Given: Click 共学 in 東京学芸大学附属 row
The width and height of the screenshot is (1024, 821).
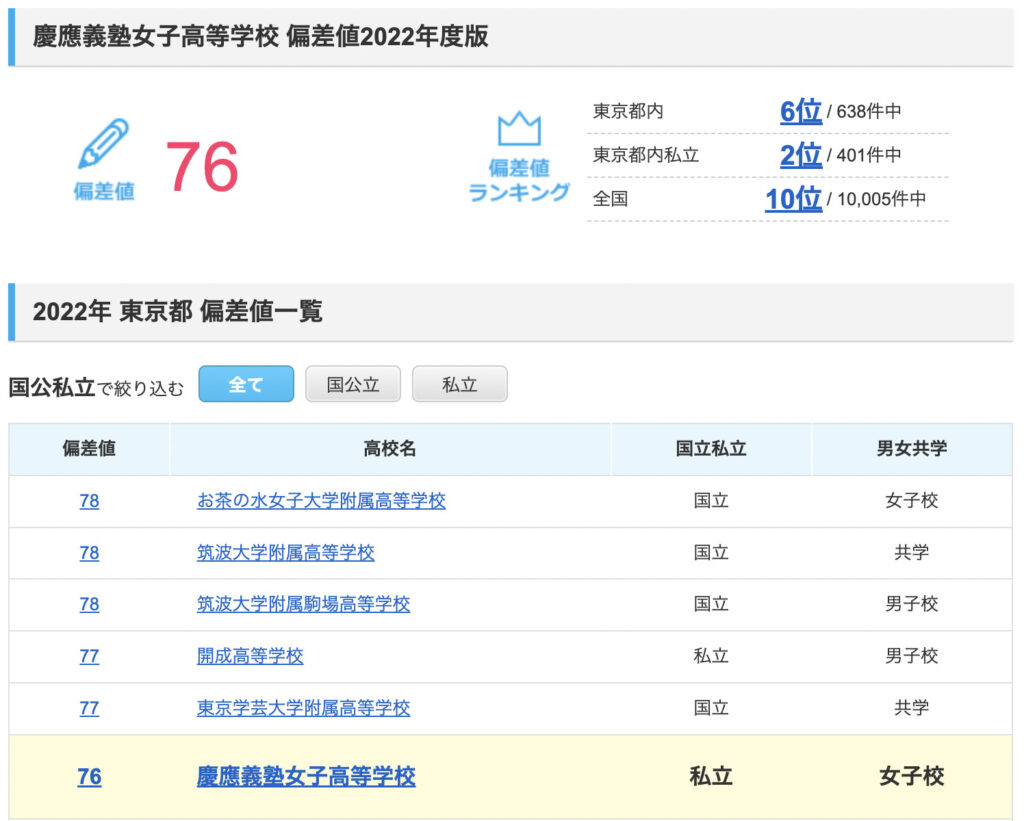Looking at the screenshot, I should (x=912, y=708).
